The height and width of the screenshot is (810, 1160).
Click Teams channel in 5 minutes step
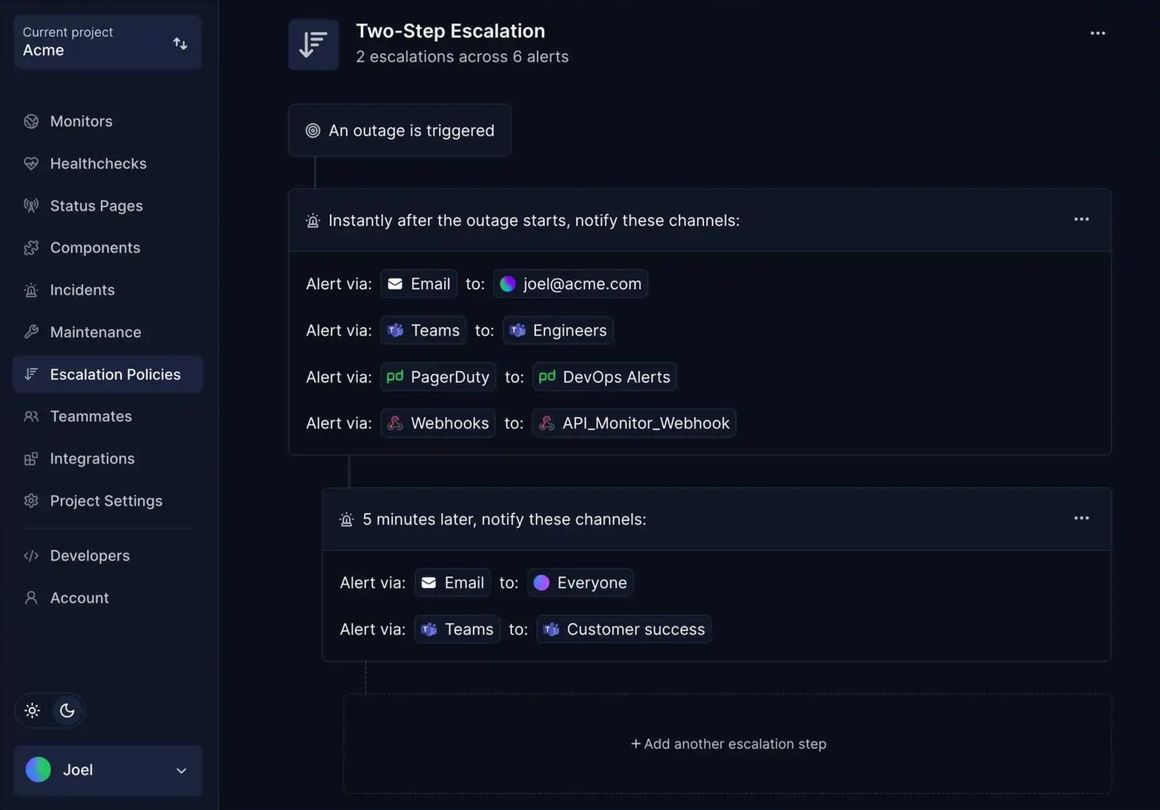(457, 630)
